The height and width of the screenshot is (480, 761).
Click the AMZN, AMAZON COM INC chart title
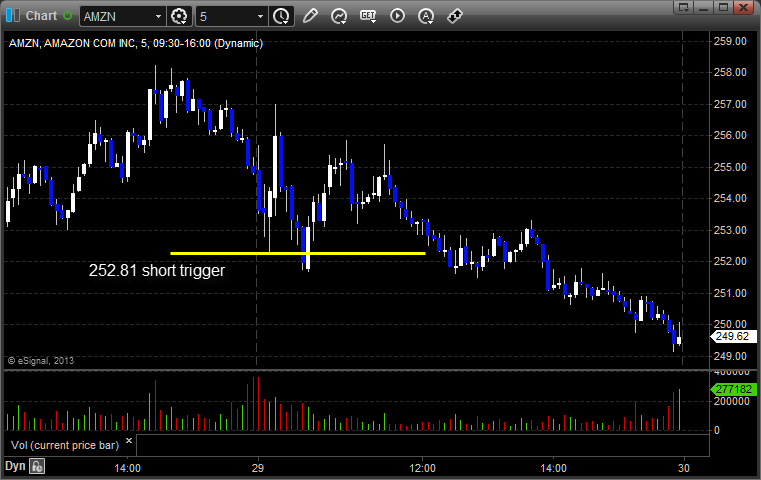tap(136, 43)
